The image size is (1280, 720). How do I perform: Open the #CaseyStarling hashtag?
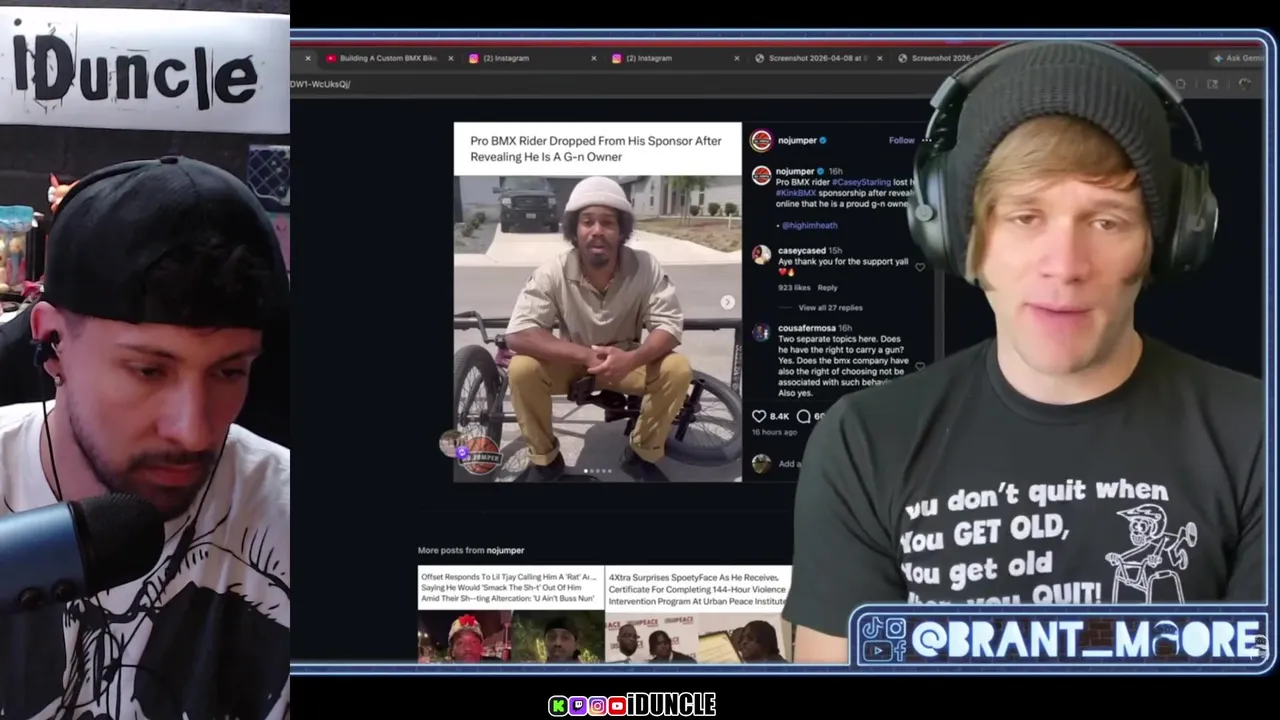[x=861, y=182]
